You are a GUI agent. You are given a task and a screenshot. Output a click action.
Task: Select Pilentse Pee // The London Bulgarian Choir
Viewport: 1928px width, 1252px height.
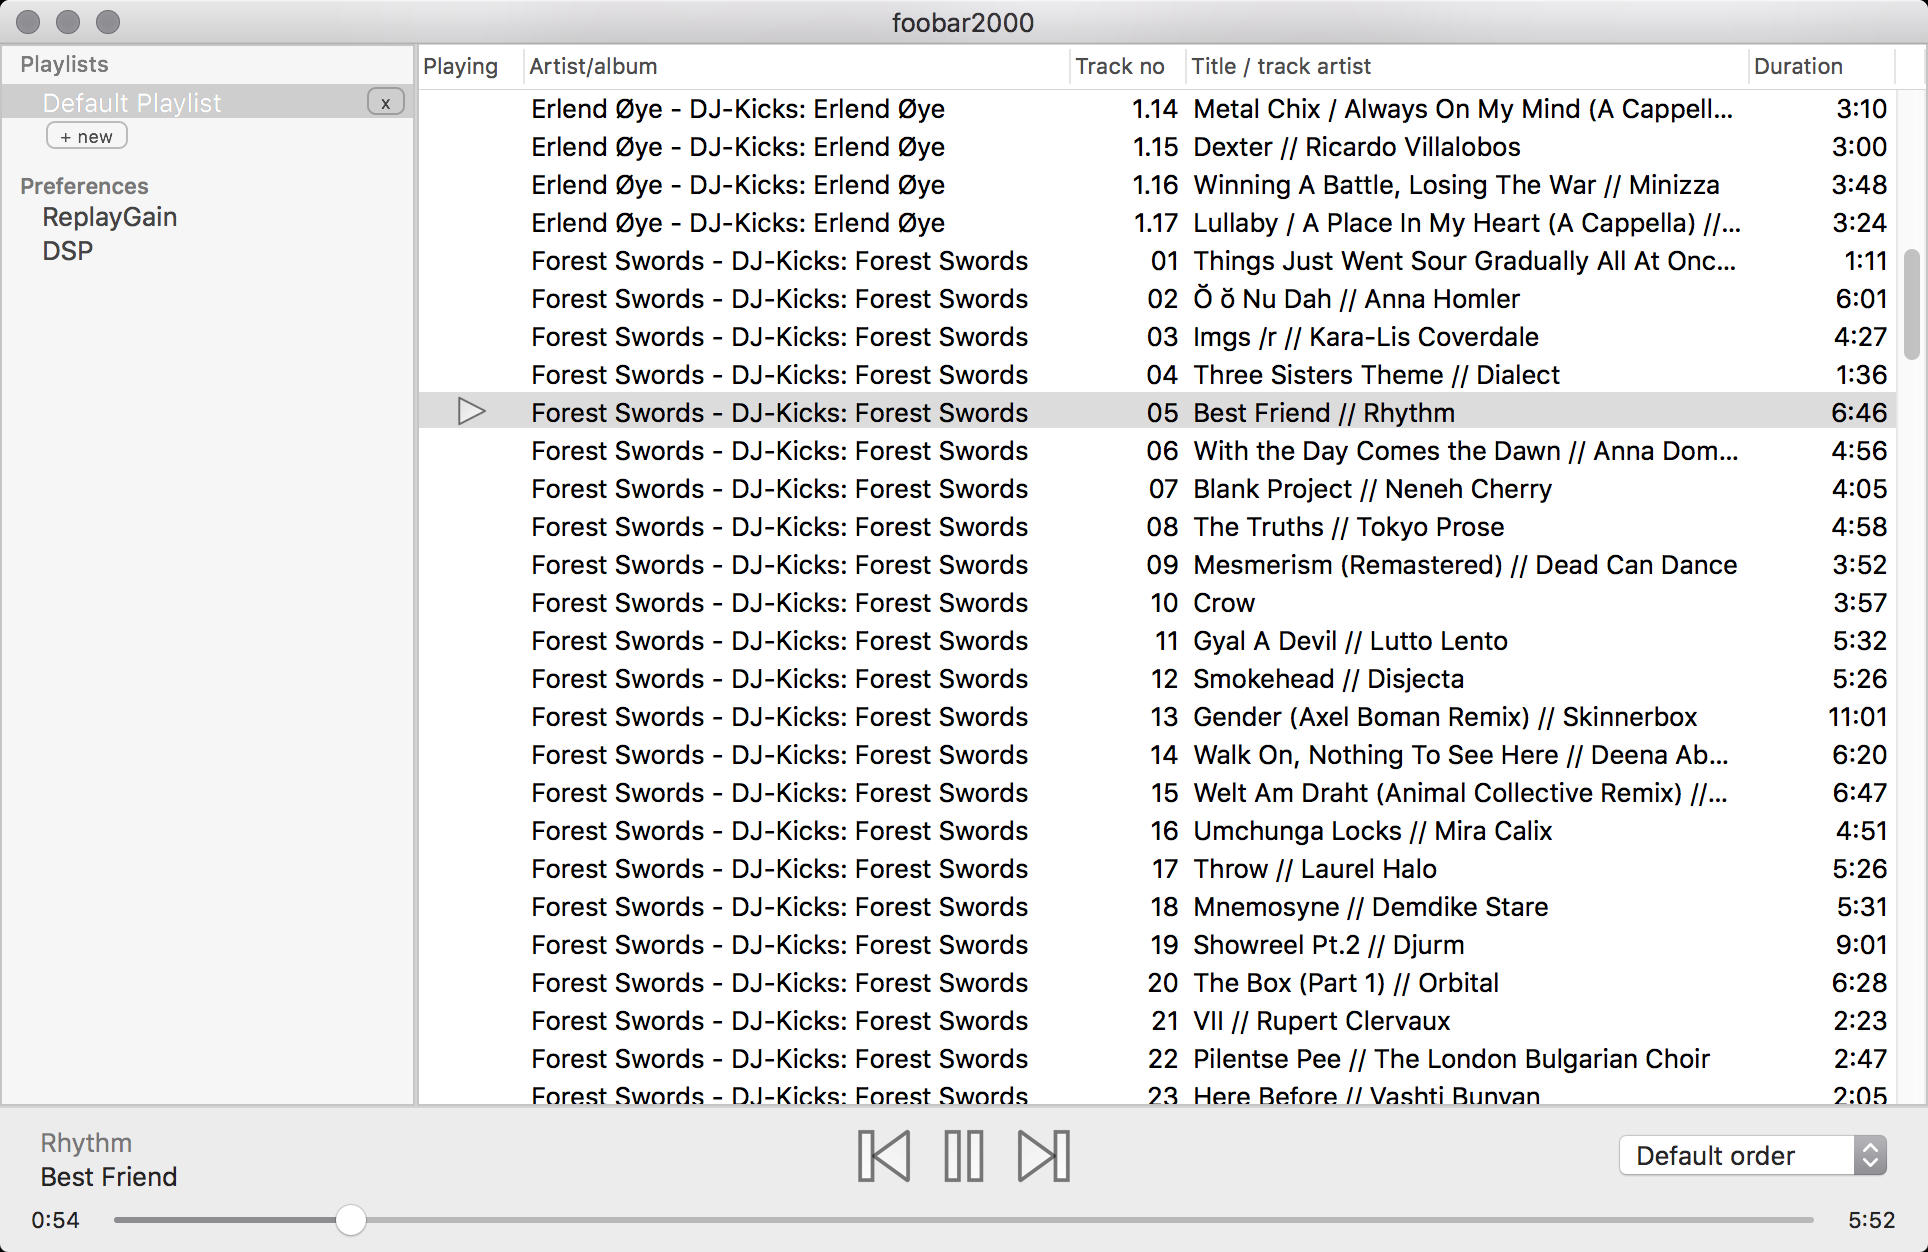(1157, 1058)
